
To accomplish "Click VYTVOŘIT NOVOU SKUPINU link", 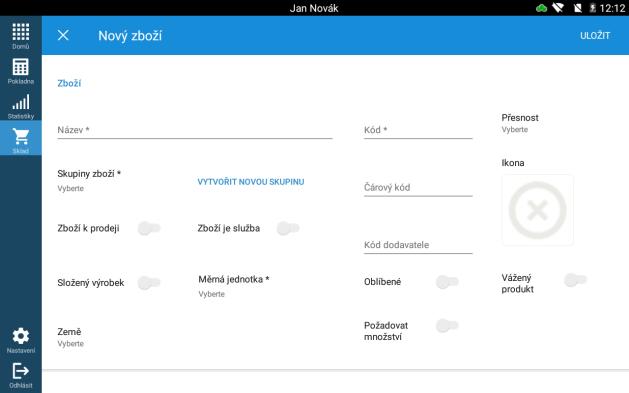I will click(251, 182).
